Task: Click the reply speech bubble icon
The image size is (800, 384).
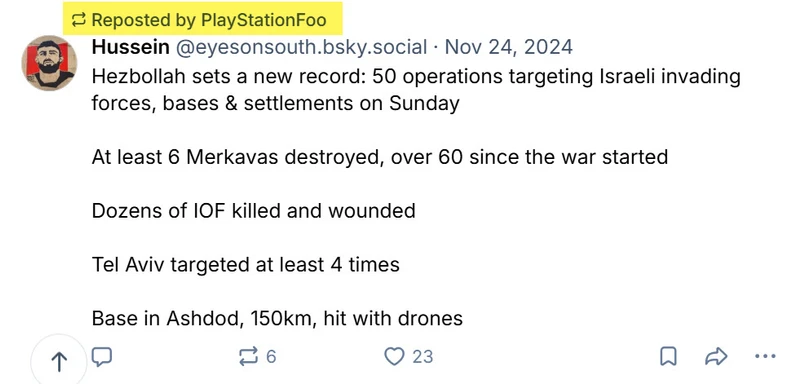Action: pyautogui.click(x=102, y=356)
